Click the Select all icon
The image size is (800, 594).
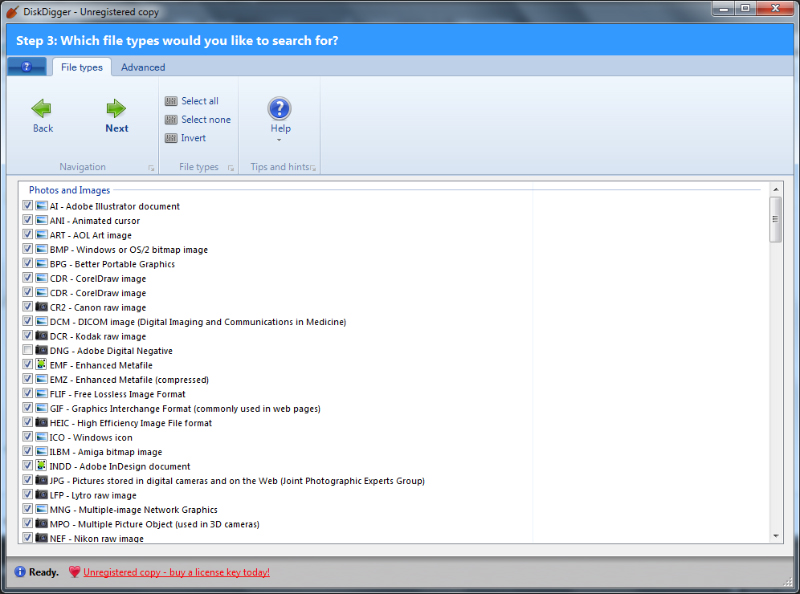click(171, 101)
